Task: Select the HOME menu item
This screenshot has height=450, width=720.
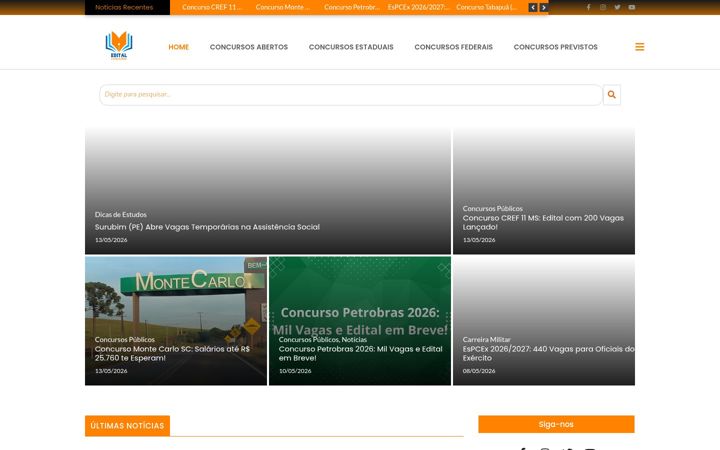Action: (179, 47)
